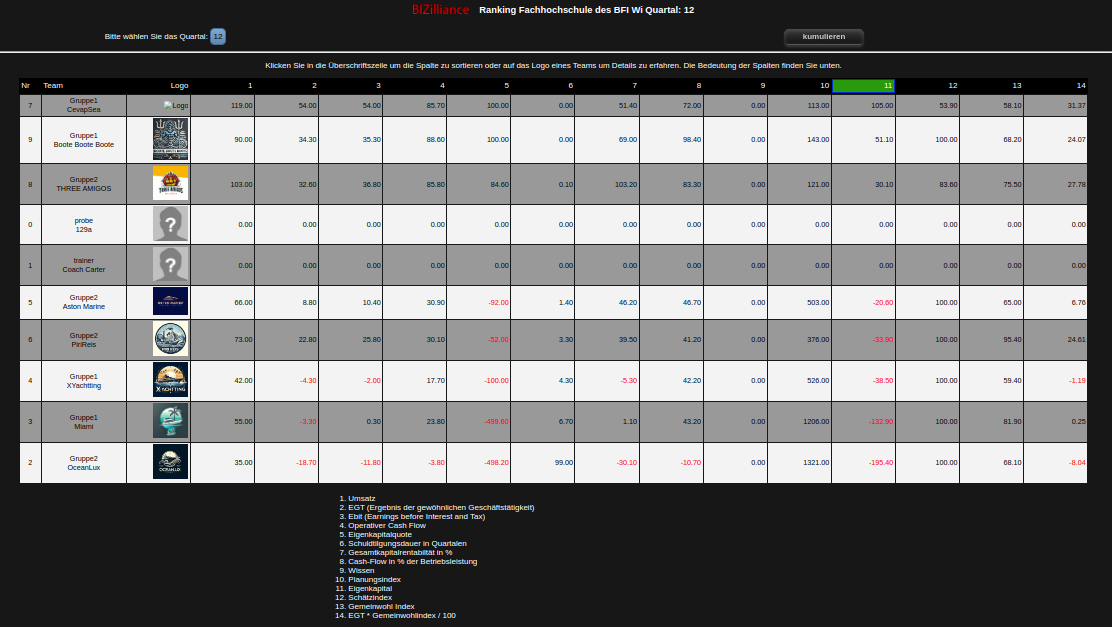Image resolution: width=1112 pixels, height=627 pixels.
Task: Click the THREE AMIGOS team logo
Action: 170,183
